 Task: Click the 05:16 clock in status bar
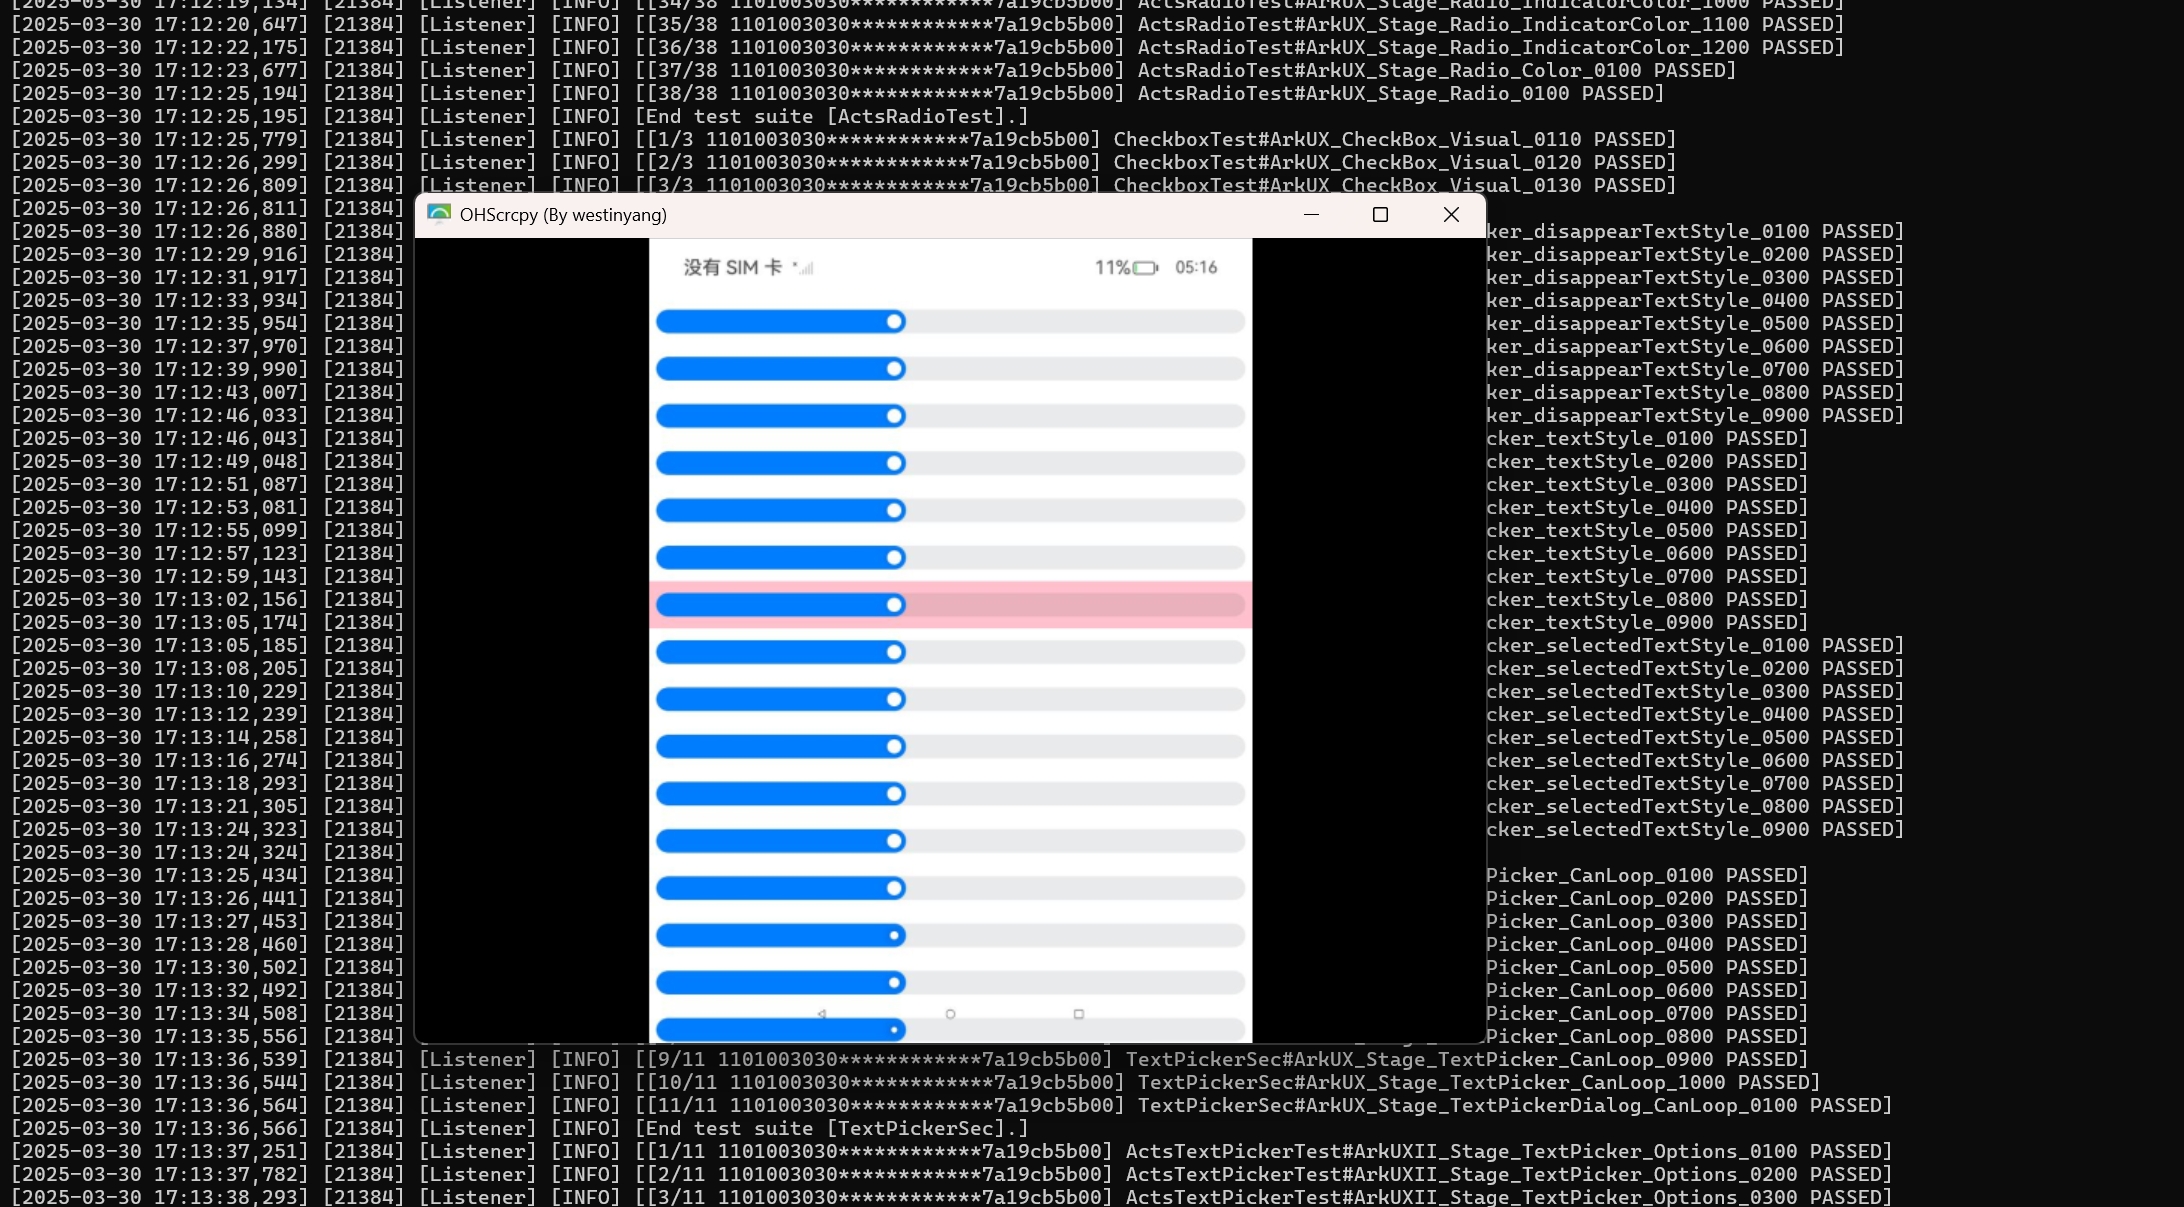tap(1196, 268)
